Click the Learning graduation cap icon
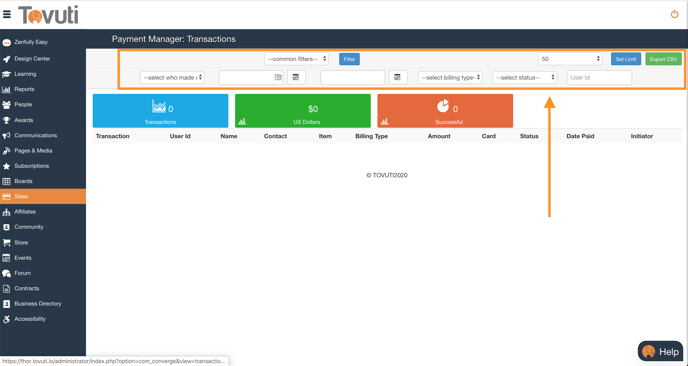The image size is (688, 366). click(7, 74)
